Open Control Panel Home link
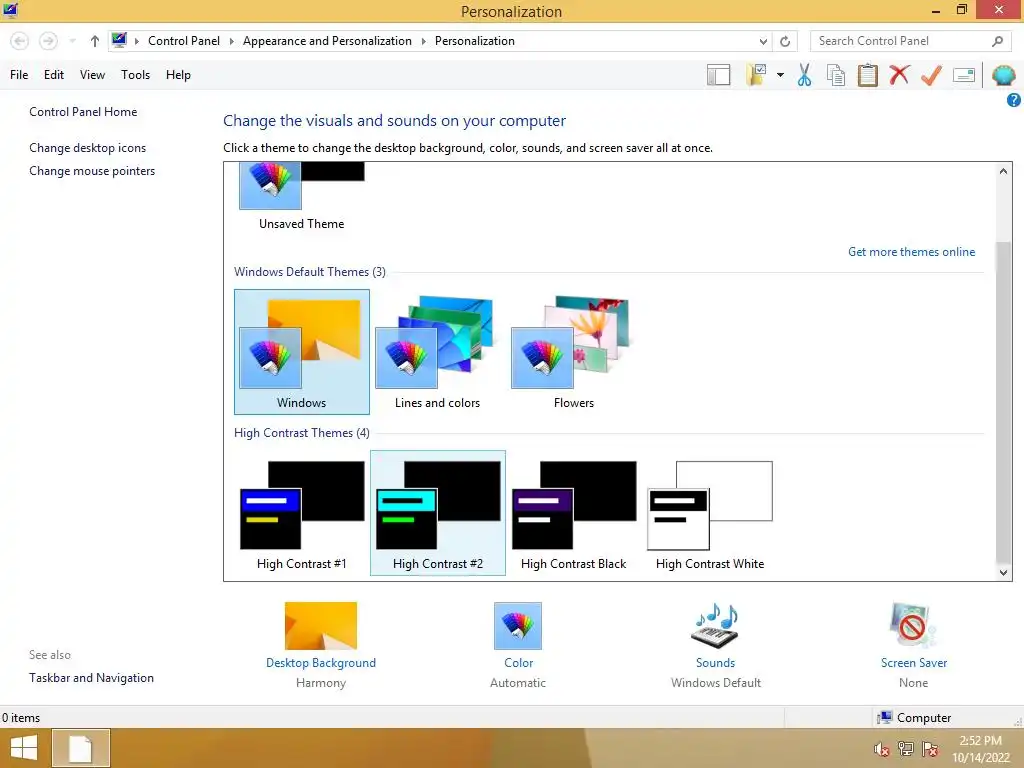This screenshot has height=768, width=1024. pyautogui.click(x=83, y=112)
